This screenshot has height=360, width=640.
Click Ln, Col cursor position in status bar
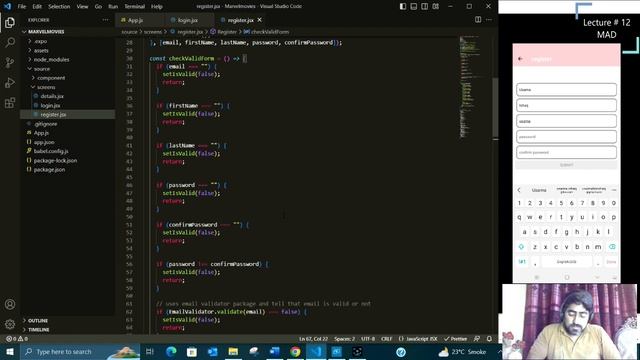(x=313, y=339)
